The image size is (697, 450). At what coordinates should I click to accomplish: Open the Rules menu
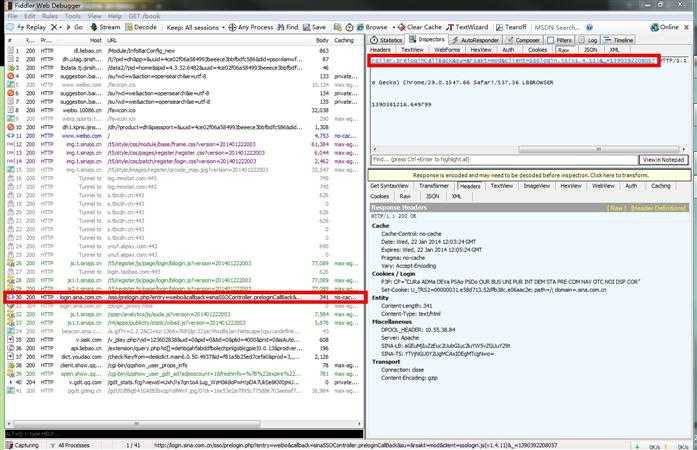pos(49,16)
